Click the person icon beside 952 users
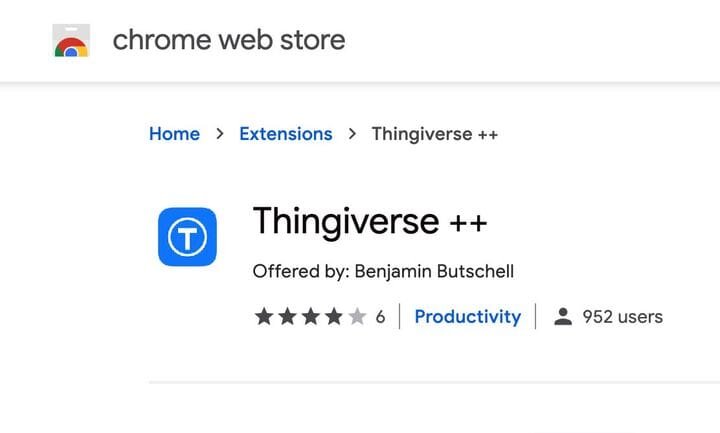Viewport: 720px width, 433px height. click(563, 317)
